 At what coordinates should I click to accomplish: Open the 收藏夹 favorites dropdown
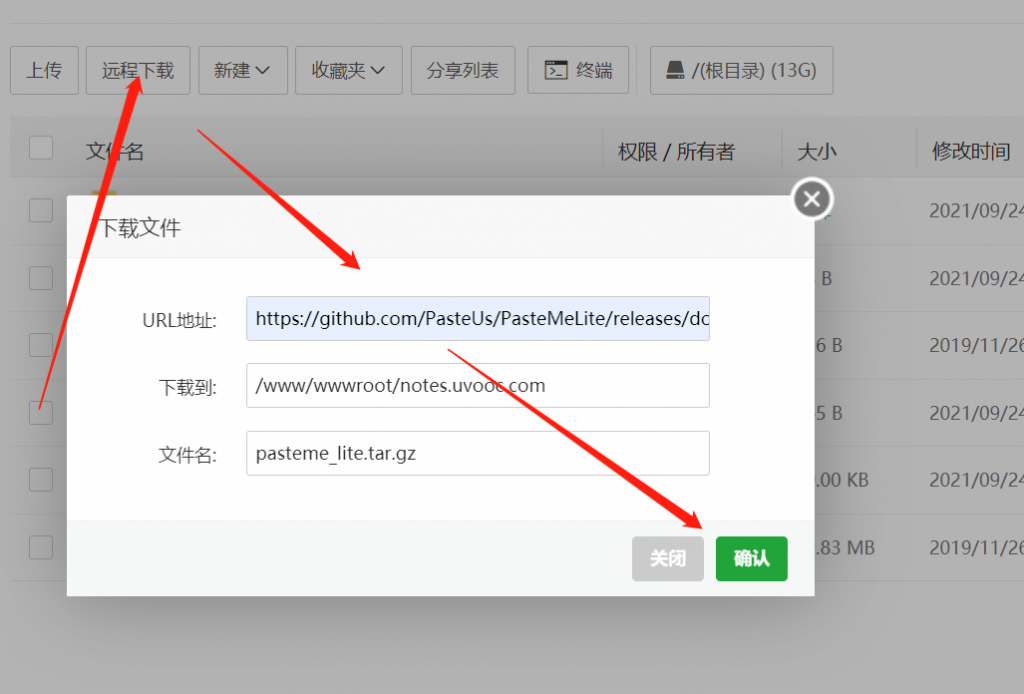point(348,70)
